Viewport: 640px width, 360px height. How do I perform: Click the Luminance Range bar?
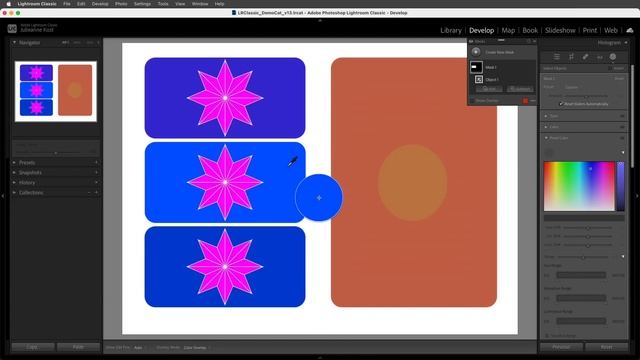coord(581,321)
